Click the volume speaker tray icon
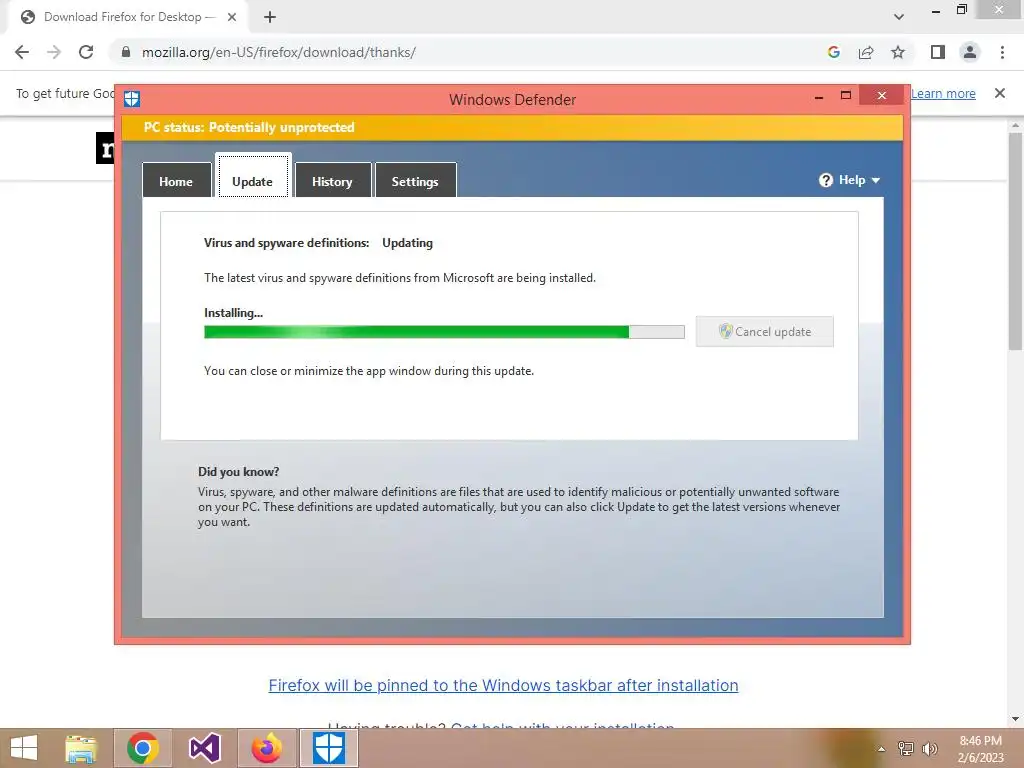Screen dimensions: 1024x768 click(x=929, y=748)
